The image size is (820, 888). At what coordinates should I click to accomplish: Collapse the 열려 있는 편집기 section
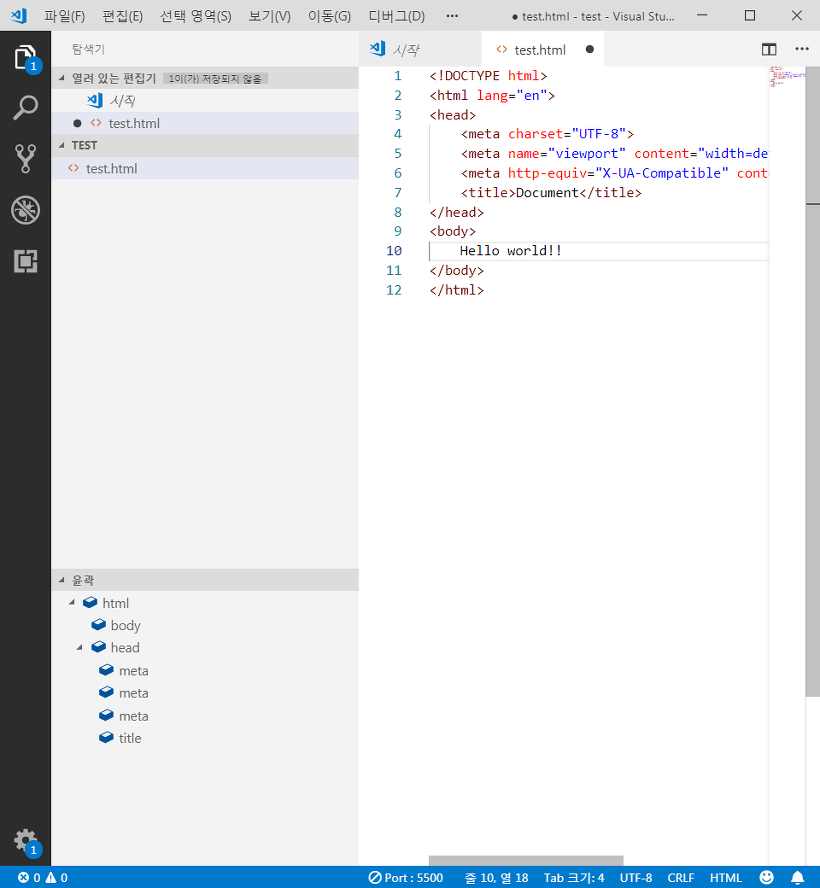tap(62, 78)
